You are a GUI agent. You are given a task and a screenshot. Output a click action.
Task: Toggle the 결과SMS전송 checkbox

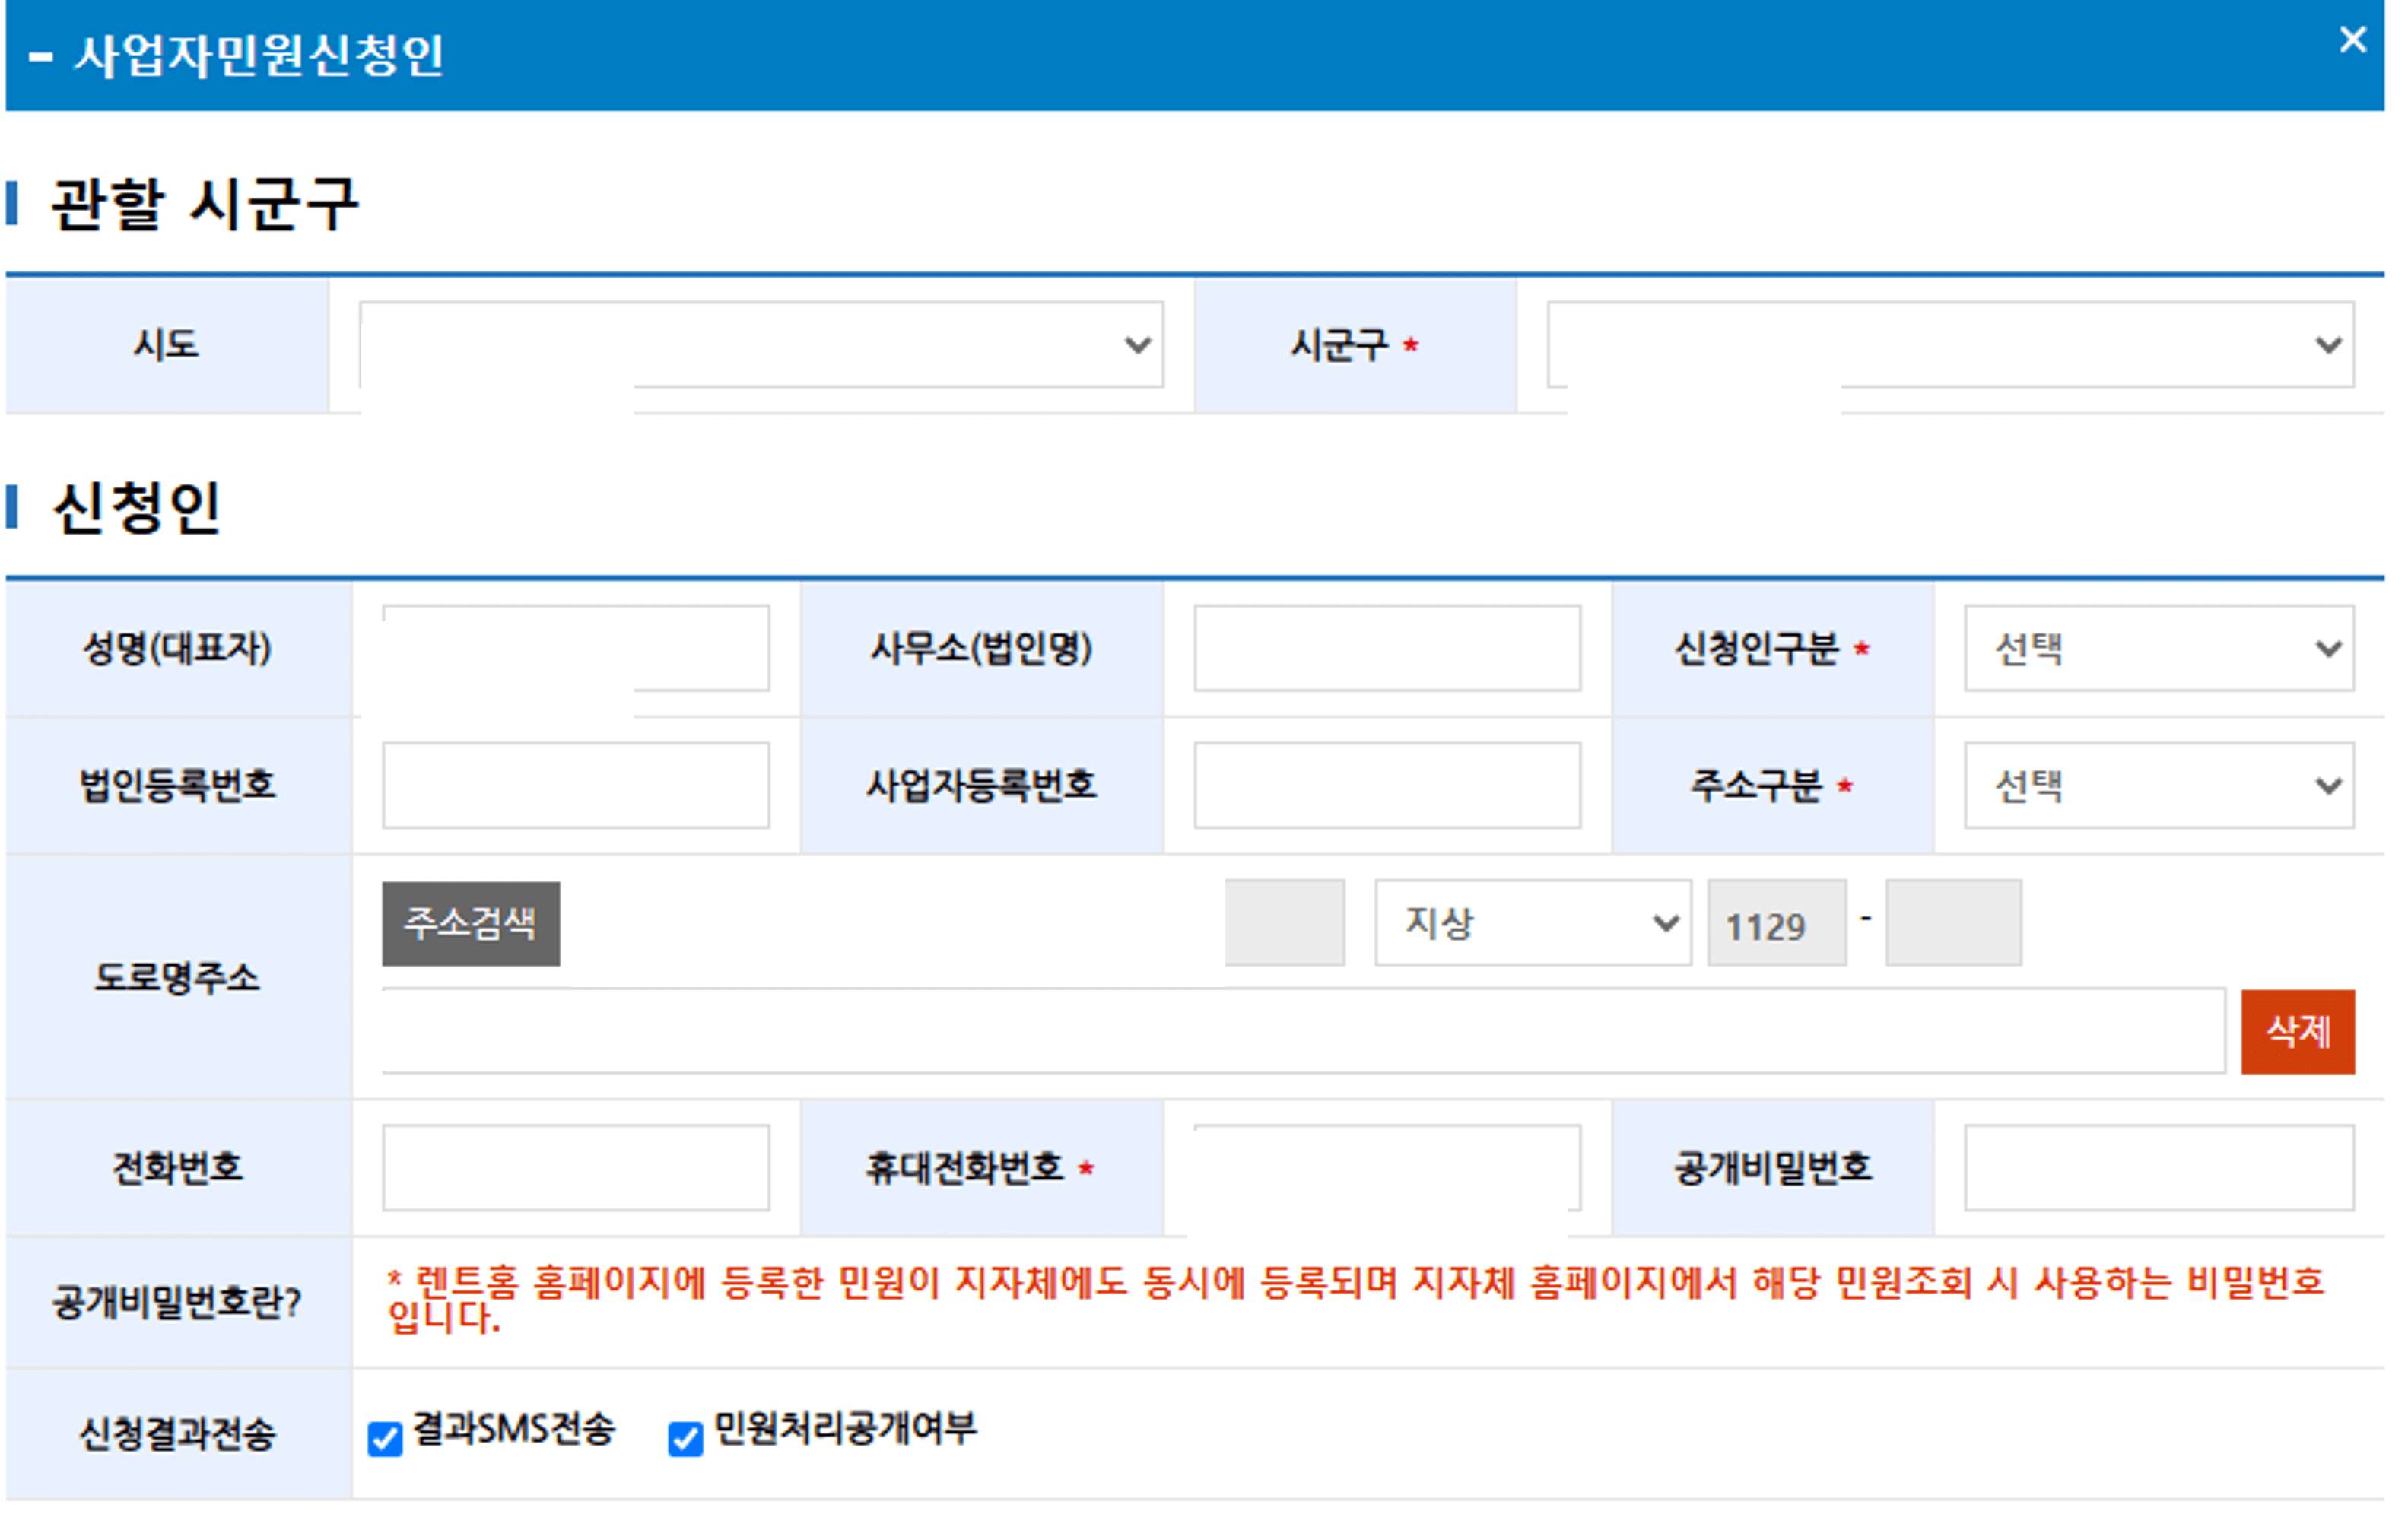click(x=385, y=1438)
